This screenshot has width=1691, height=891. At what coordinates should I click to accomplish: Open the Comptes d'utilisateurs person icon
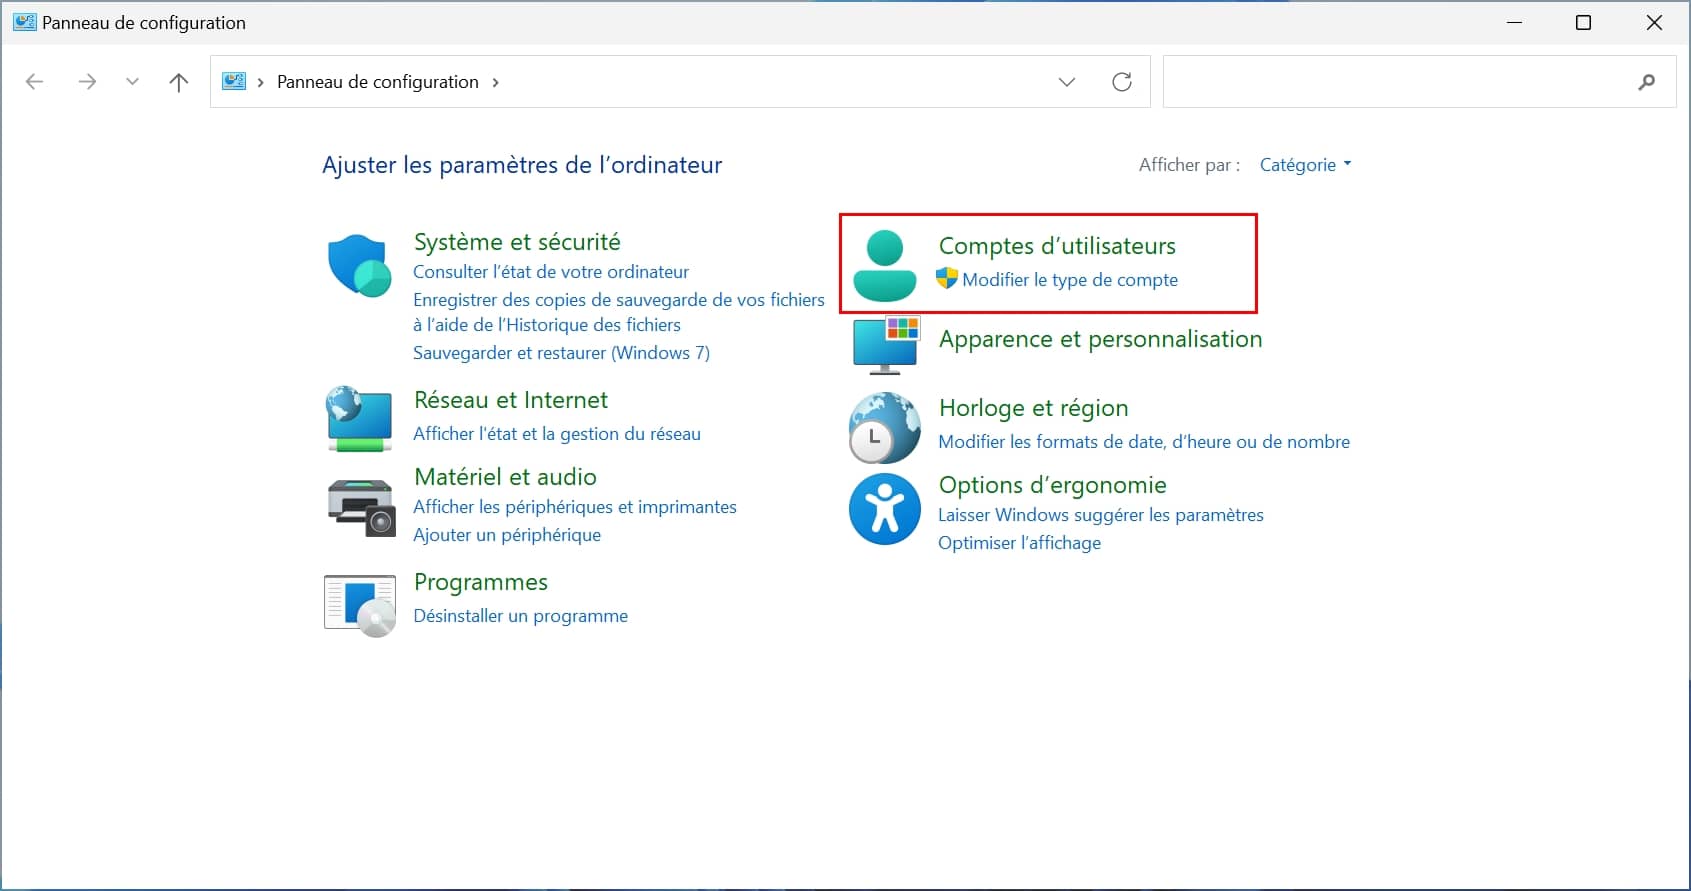pyautogui.click(x=884, y=266)
